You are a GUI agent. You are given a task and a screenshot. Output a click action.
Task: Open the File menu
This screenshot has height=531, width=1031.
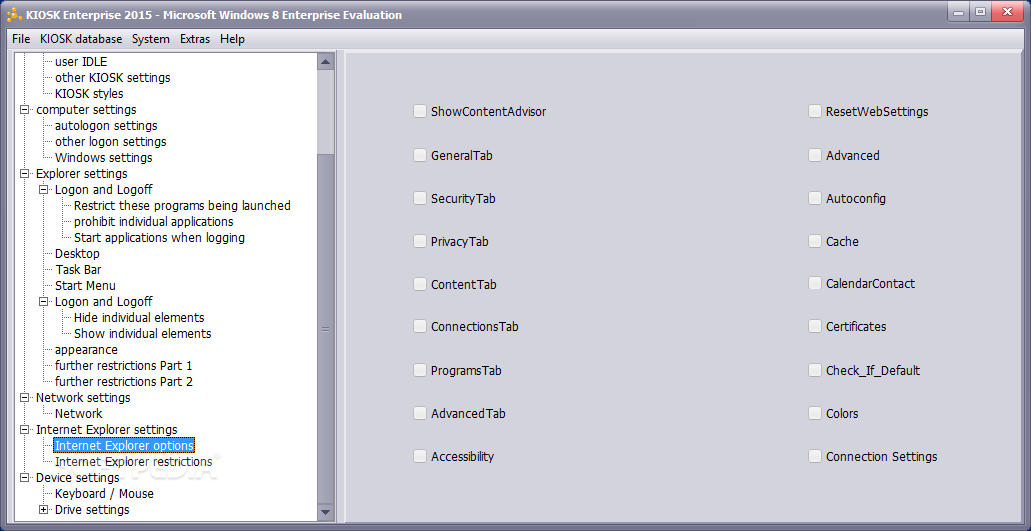21,39
